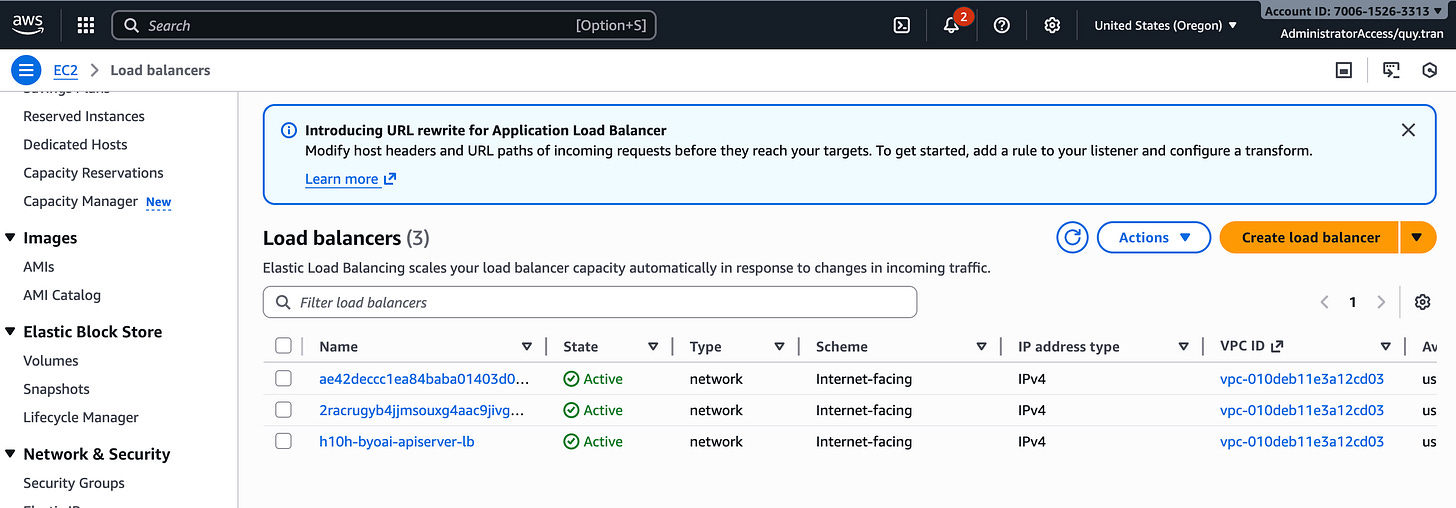Open Snapshots in sidebar
The width and height of the screenshot is (1456, 508).
click(x=56, y=389)
